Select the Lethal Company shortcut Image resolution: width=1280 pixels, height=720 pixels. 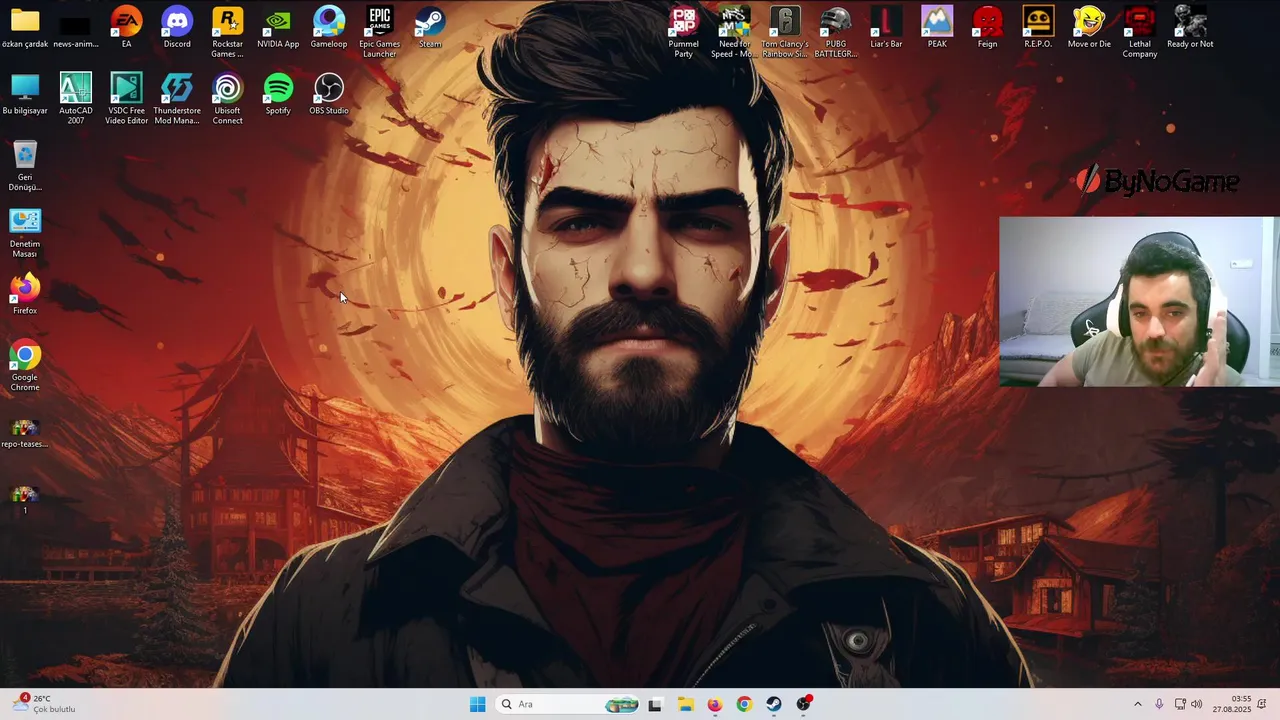1139,32
